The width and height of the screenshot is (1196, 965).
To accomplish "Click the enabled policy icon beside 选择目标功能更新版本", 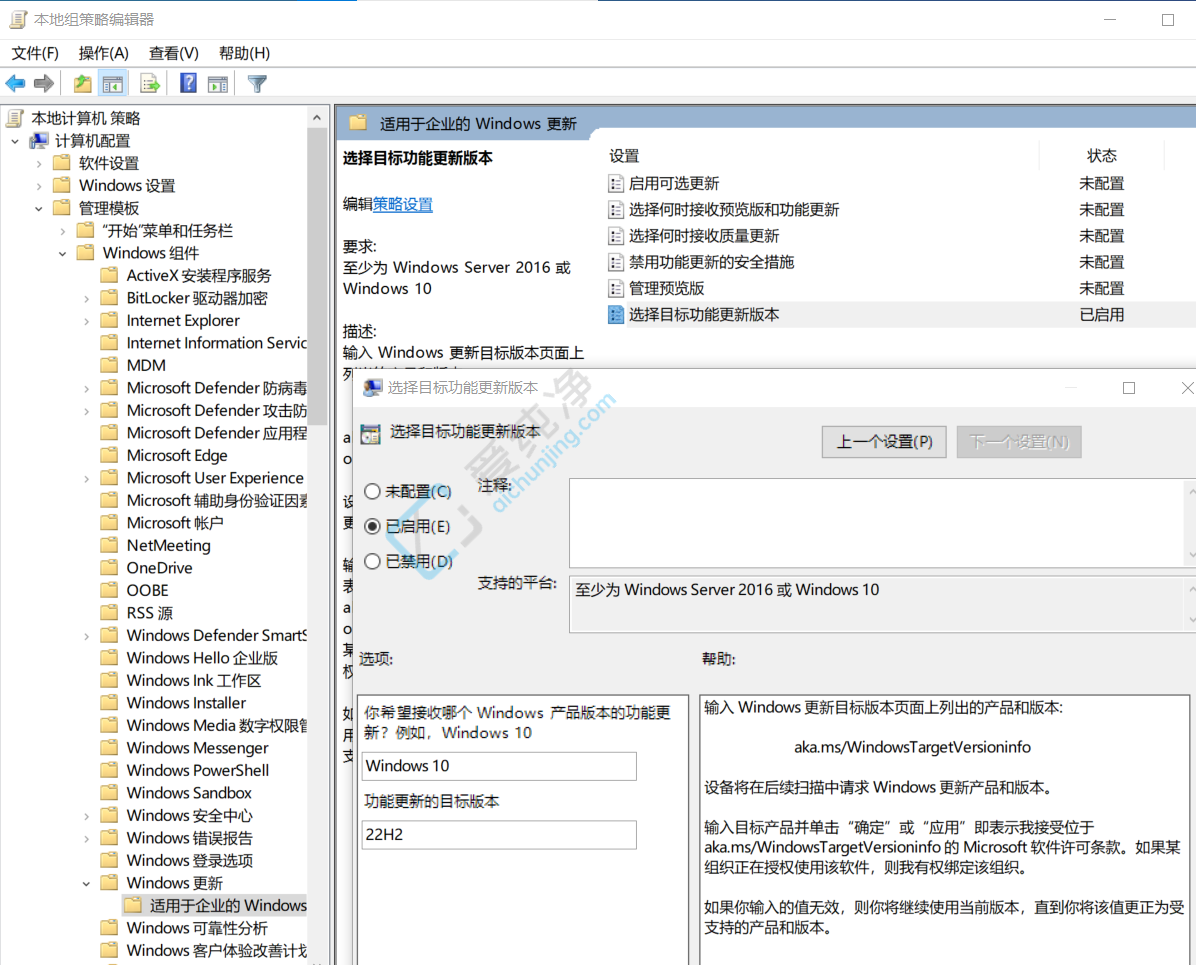I will pos(616,314).
